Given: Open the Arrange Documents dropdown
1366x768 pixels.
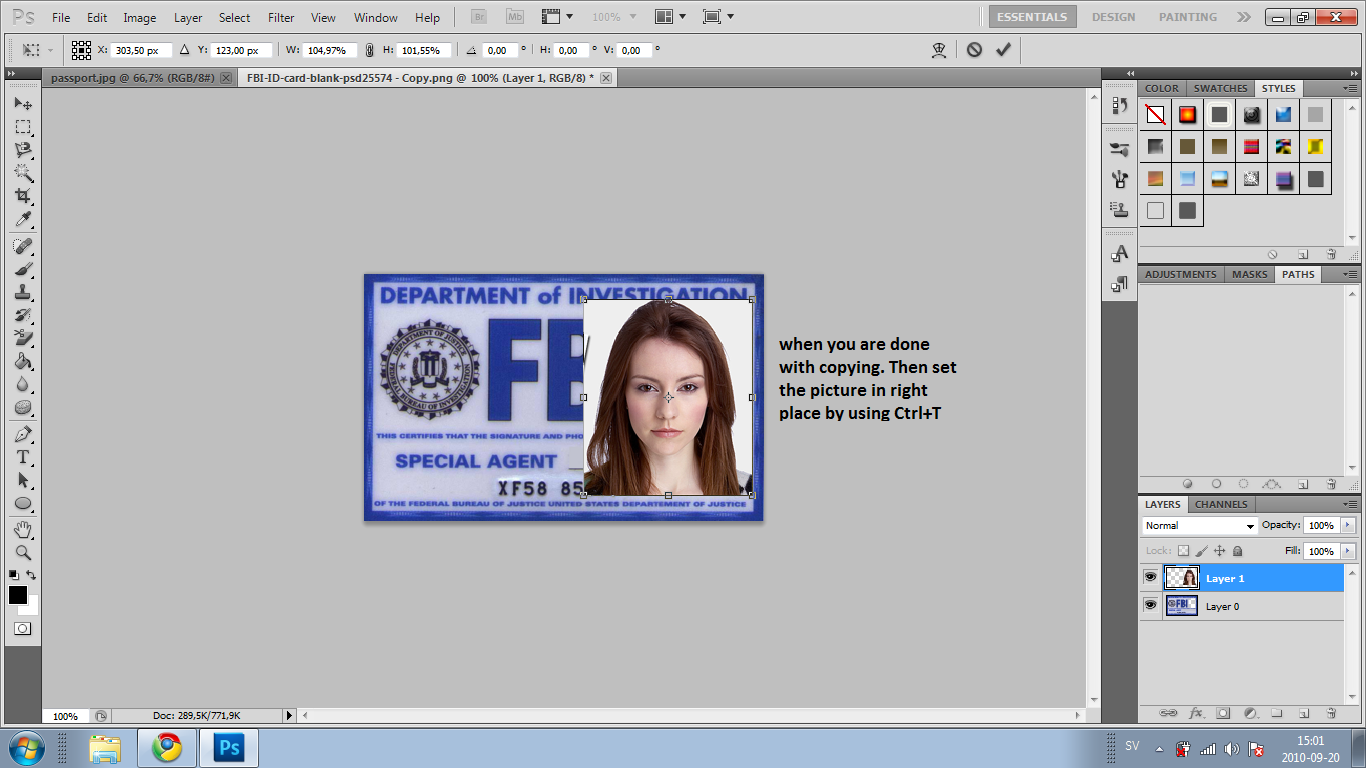Looking at the screenshot, I should [x=671, y=17].
